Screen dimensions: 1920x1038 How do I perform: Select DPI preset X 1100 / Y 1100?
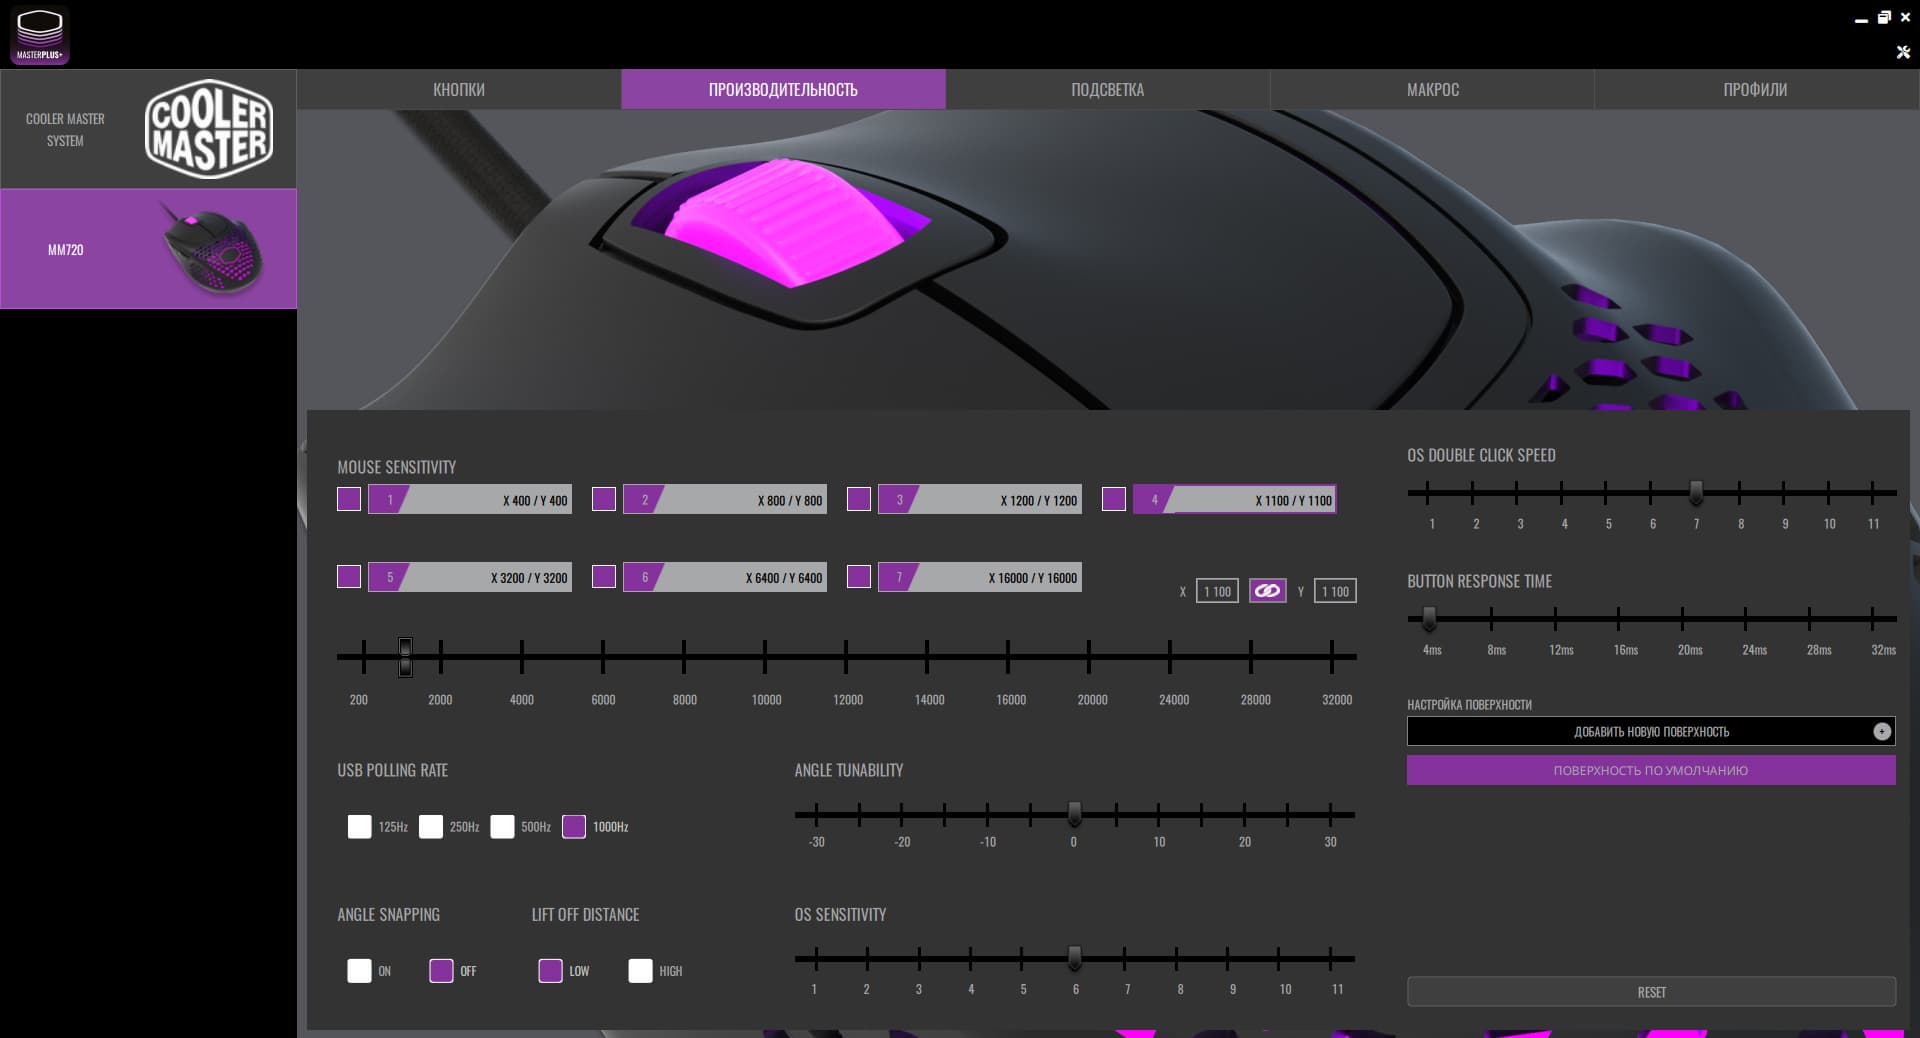[1235, 499]
